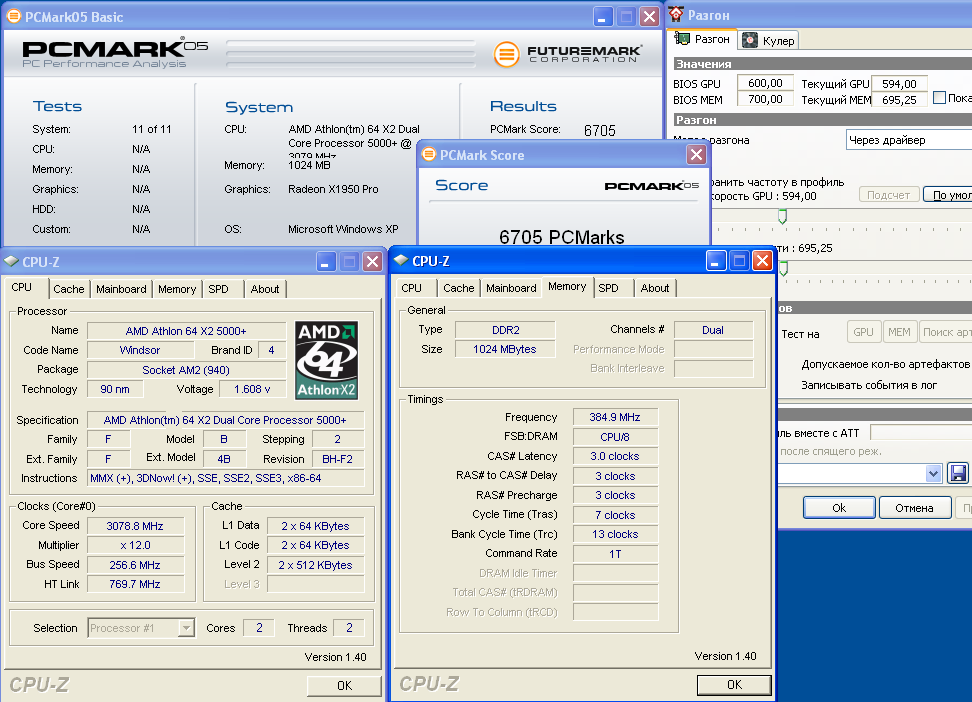Screen dimensions: 972x702
Task: Click the AMD Athlon 64 X2 logo
Action: (x=326, y=360)
